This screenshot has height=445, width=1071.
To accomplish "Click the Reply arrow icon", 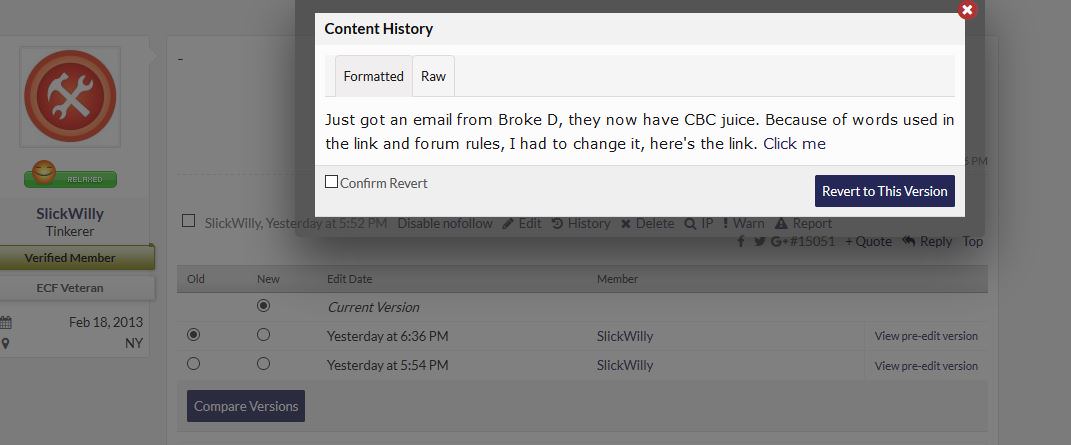I will 909,241.
